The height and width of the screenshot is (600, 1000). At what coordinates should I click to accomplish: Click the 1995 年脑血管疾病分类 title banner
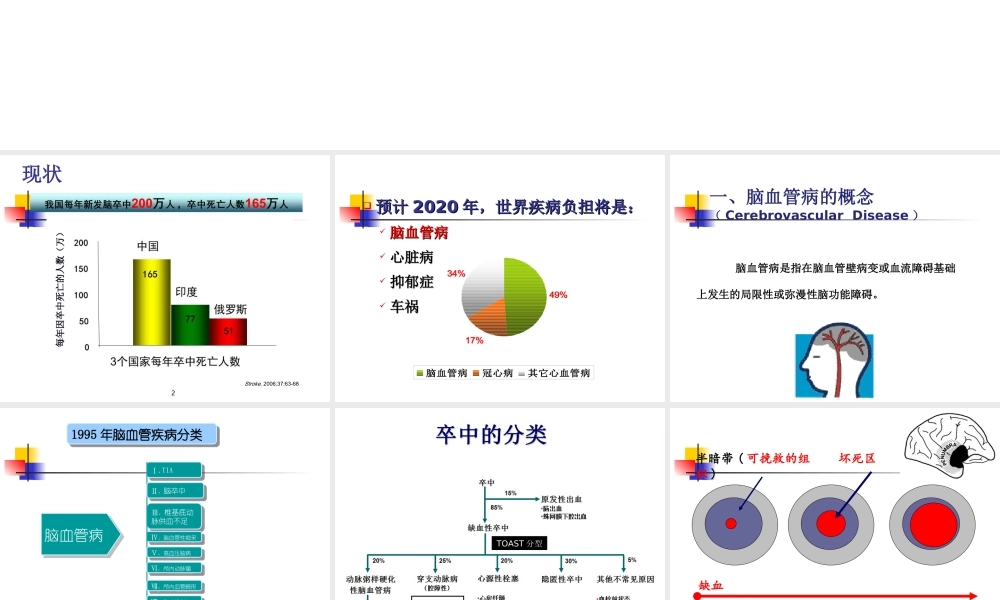coord(142,434)
